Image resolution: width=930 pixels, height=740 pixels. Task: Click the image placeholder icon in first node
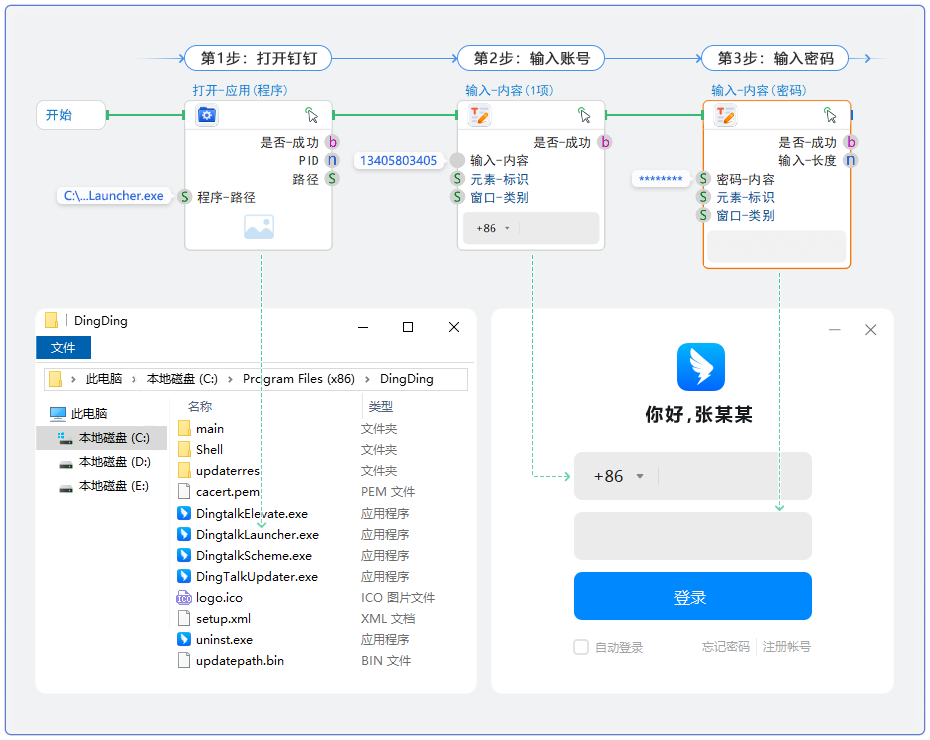coord(258,228)
